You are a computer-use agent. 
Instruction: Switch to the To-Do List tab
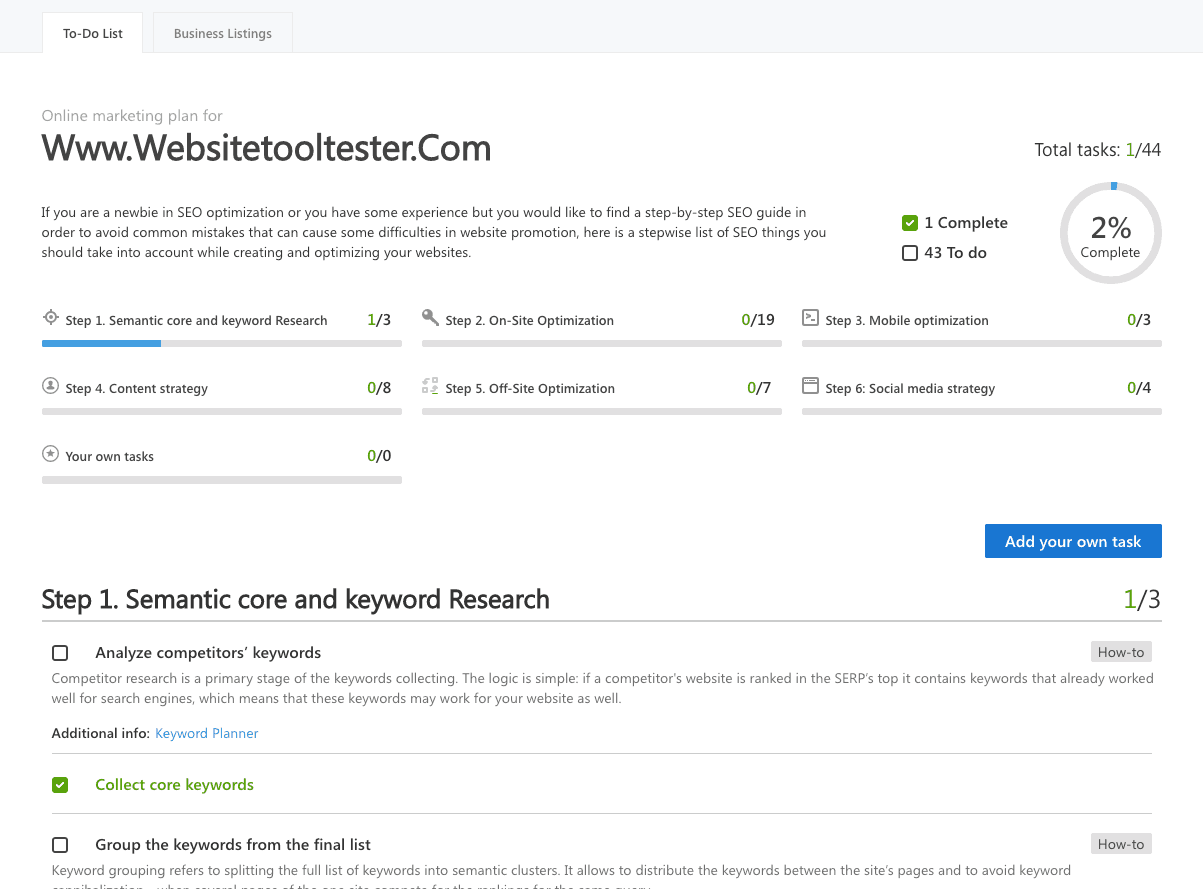(x=93, y=33)
